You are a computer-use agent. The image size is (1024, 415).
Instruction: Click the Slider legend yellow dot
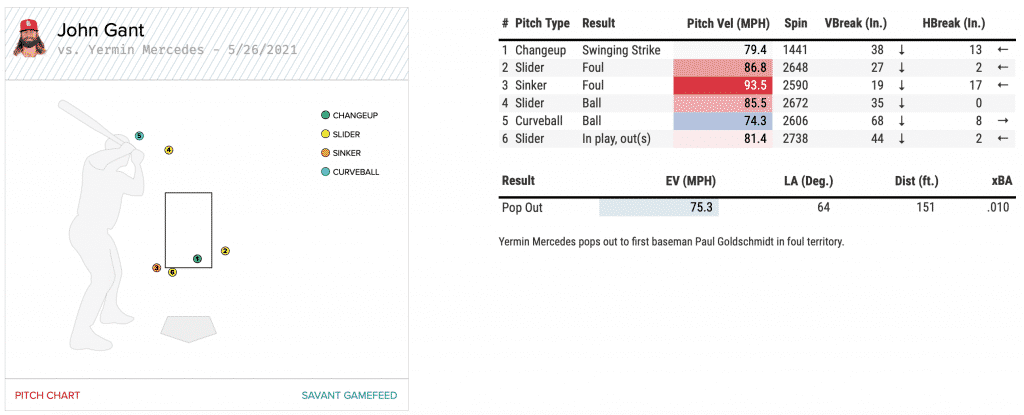point(325,134)
